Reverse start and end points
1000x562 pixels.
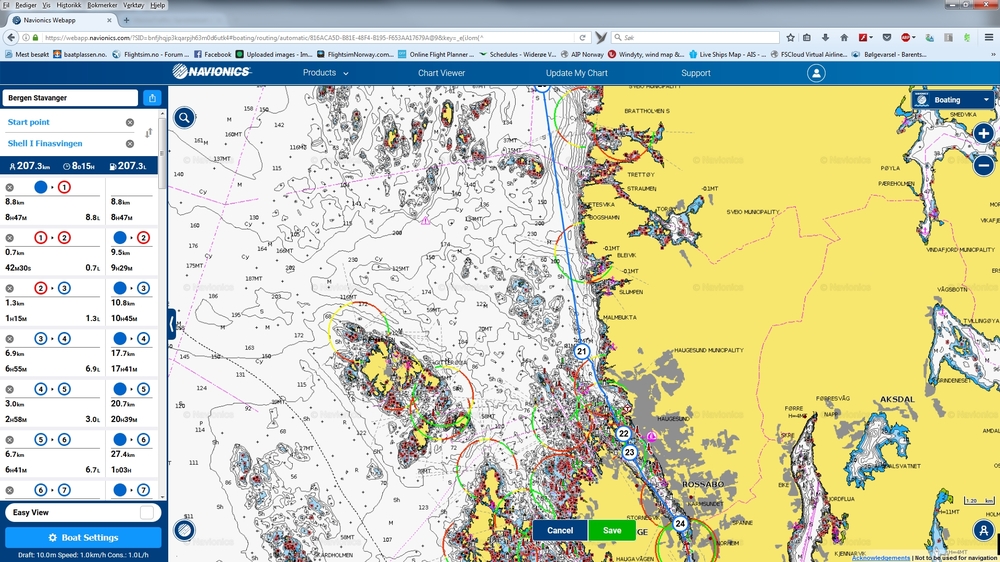tap(149, 133)
